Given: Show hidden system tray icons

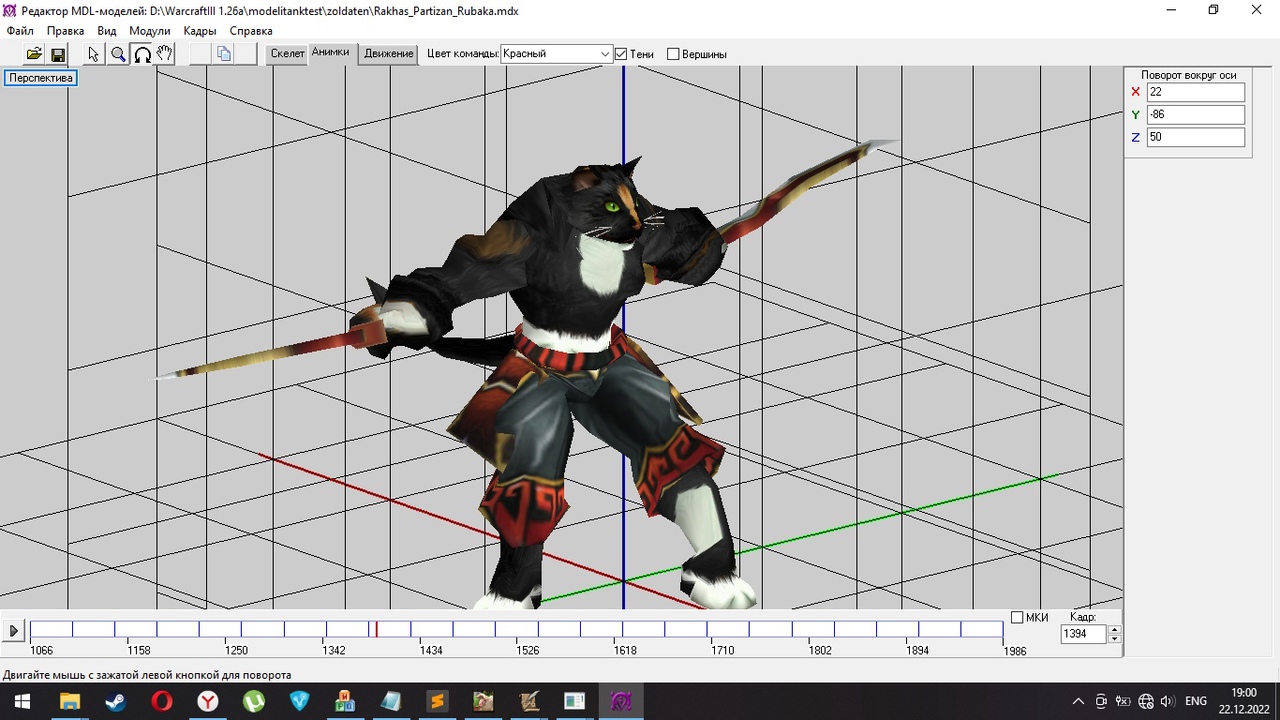Looking at the screenshot, I should coord(1078,701).
